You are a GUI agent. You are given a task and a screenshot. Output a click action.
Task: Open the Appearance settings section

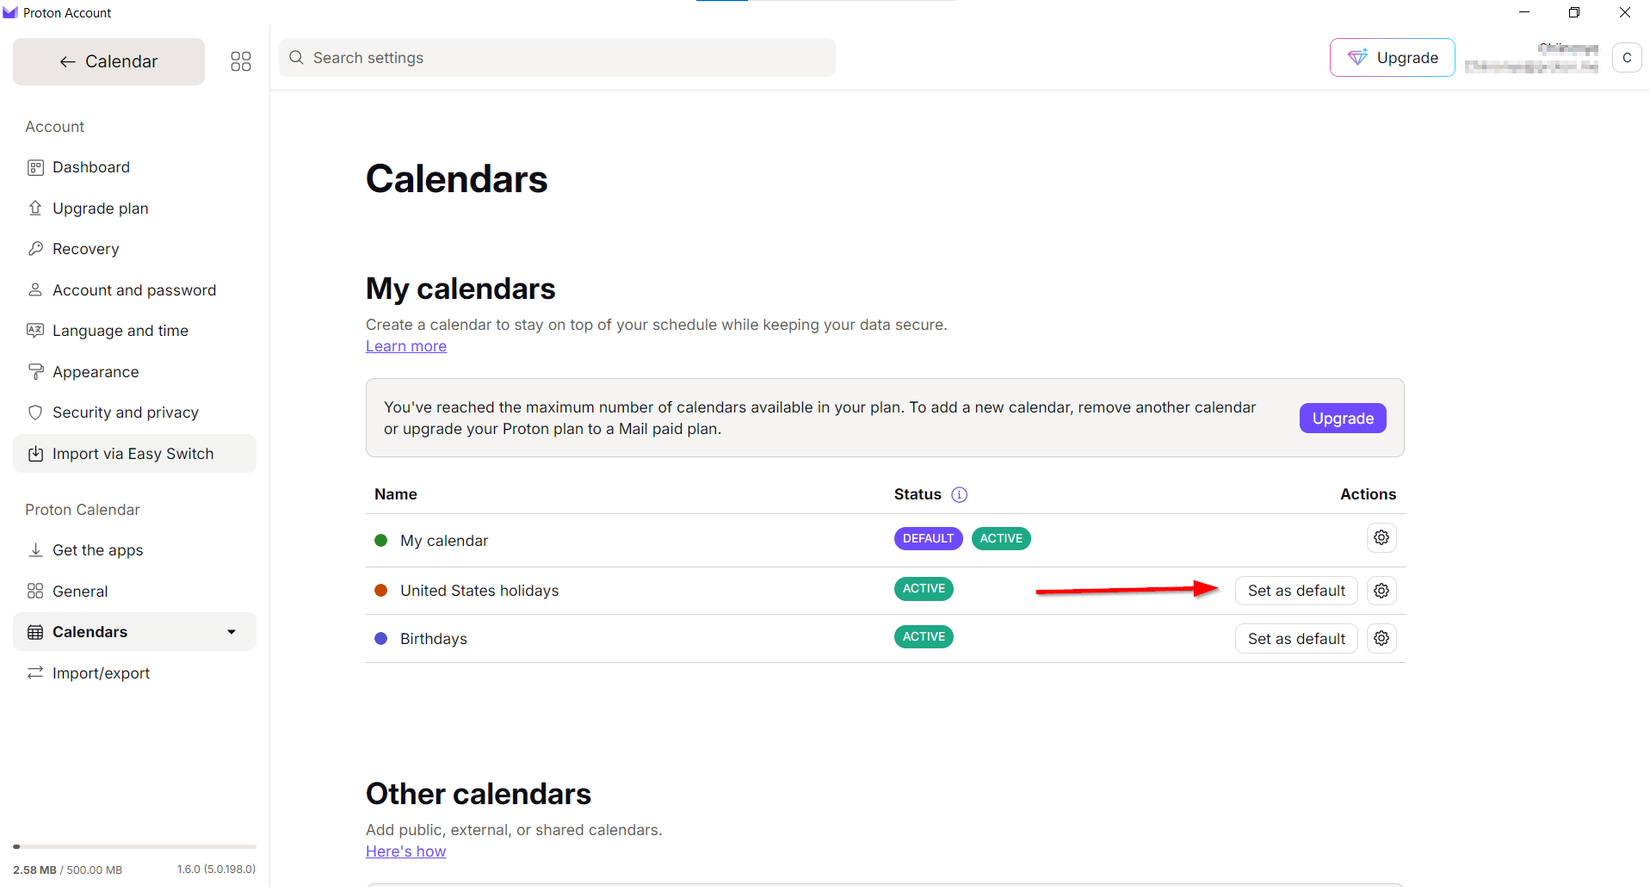[x=96, y=371]
